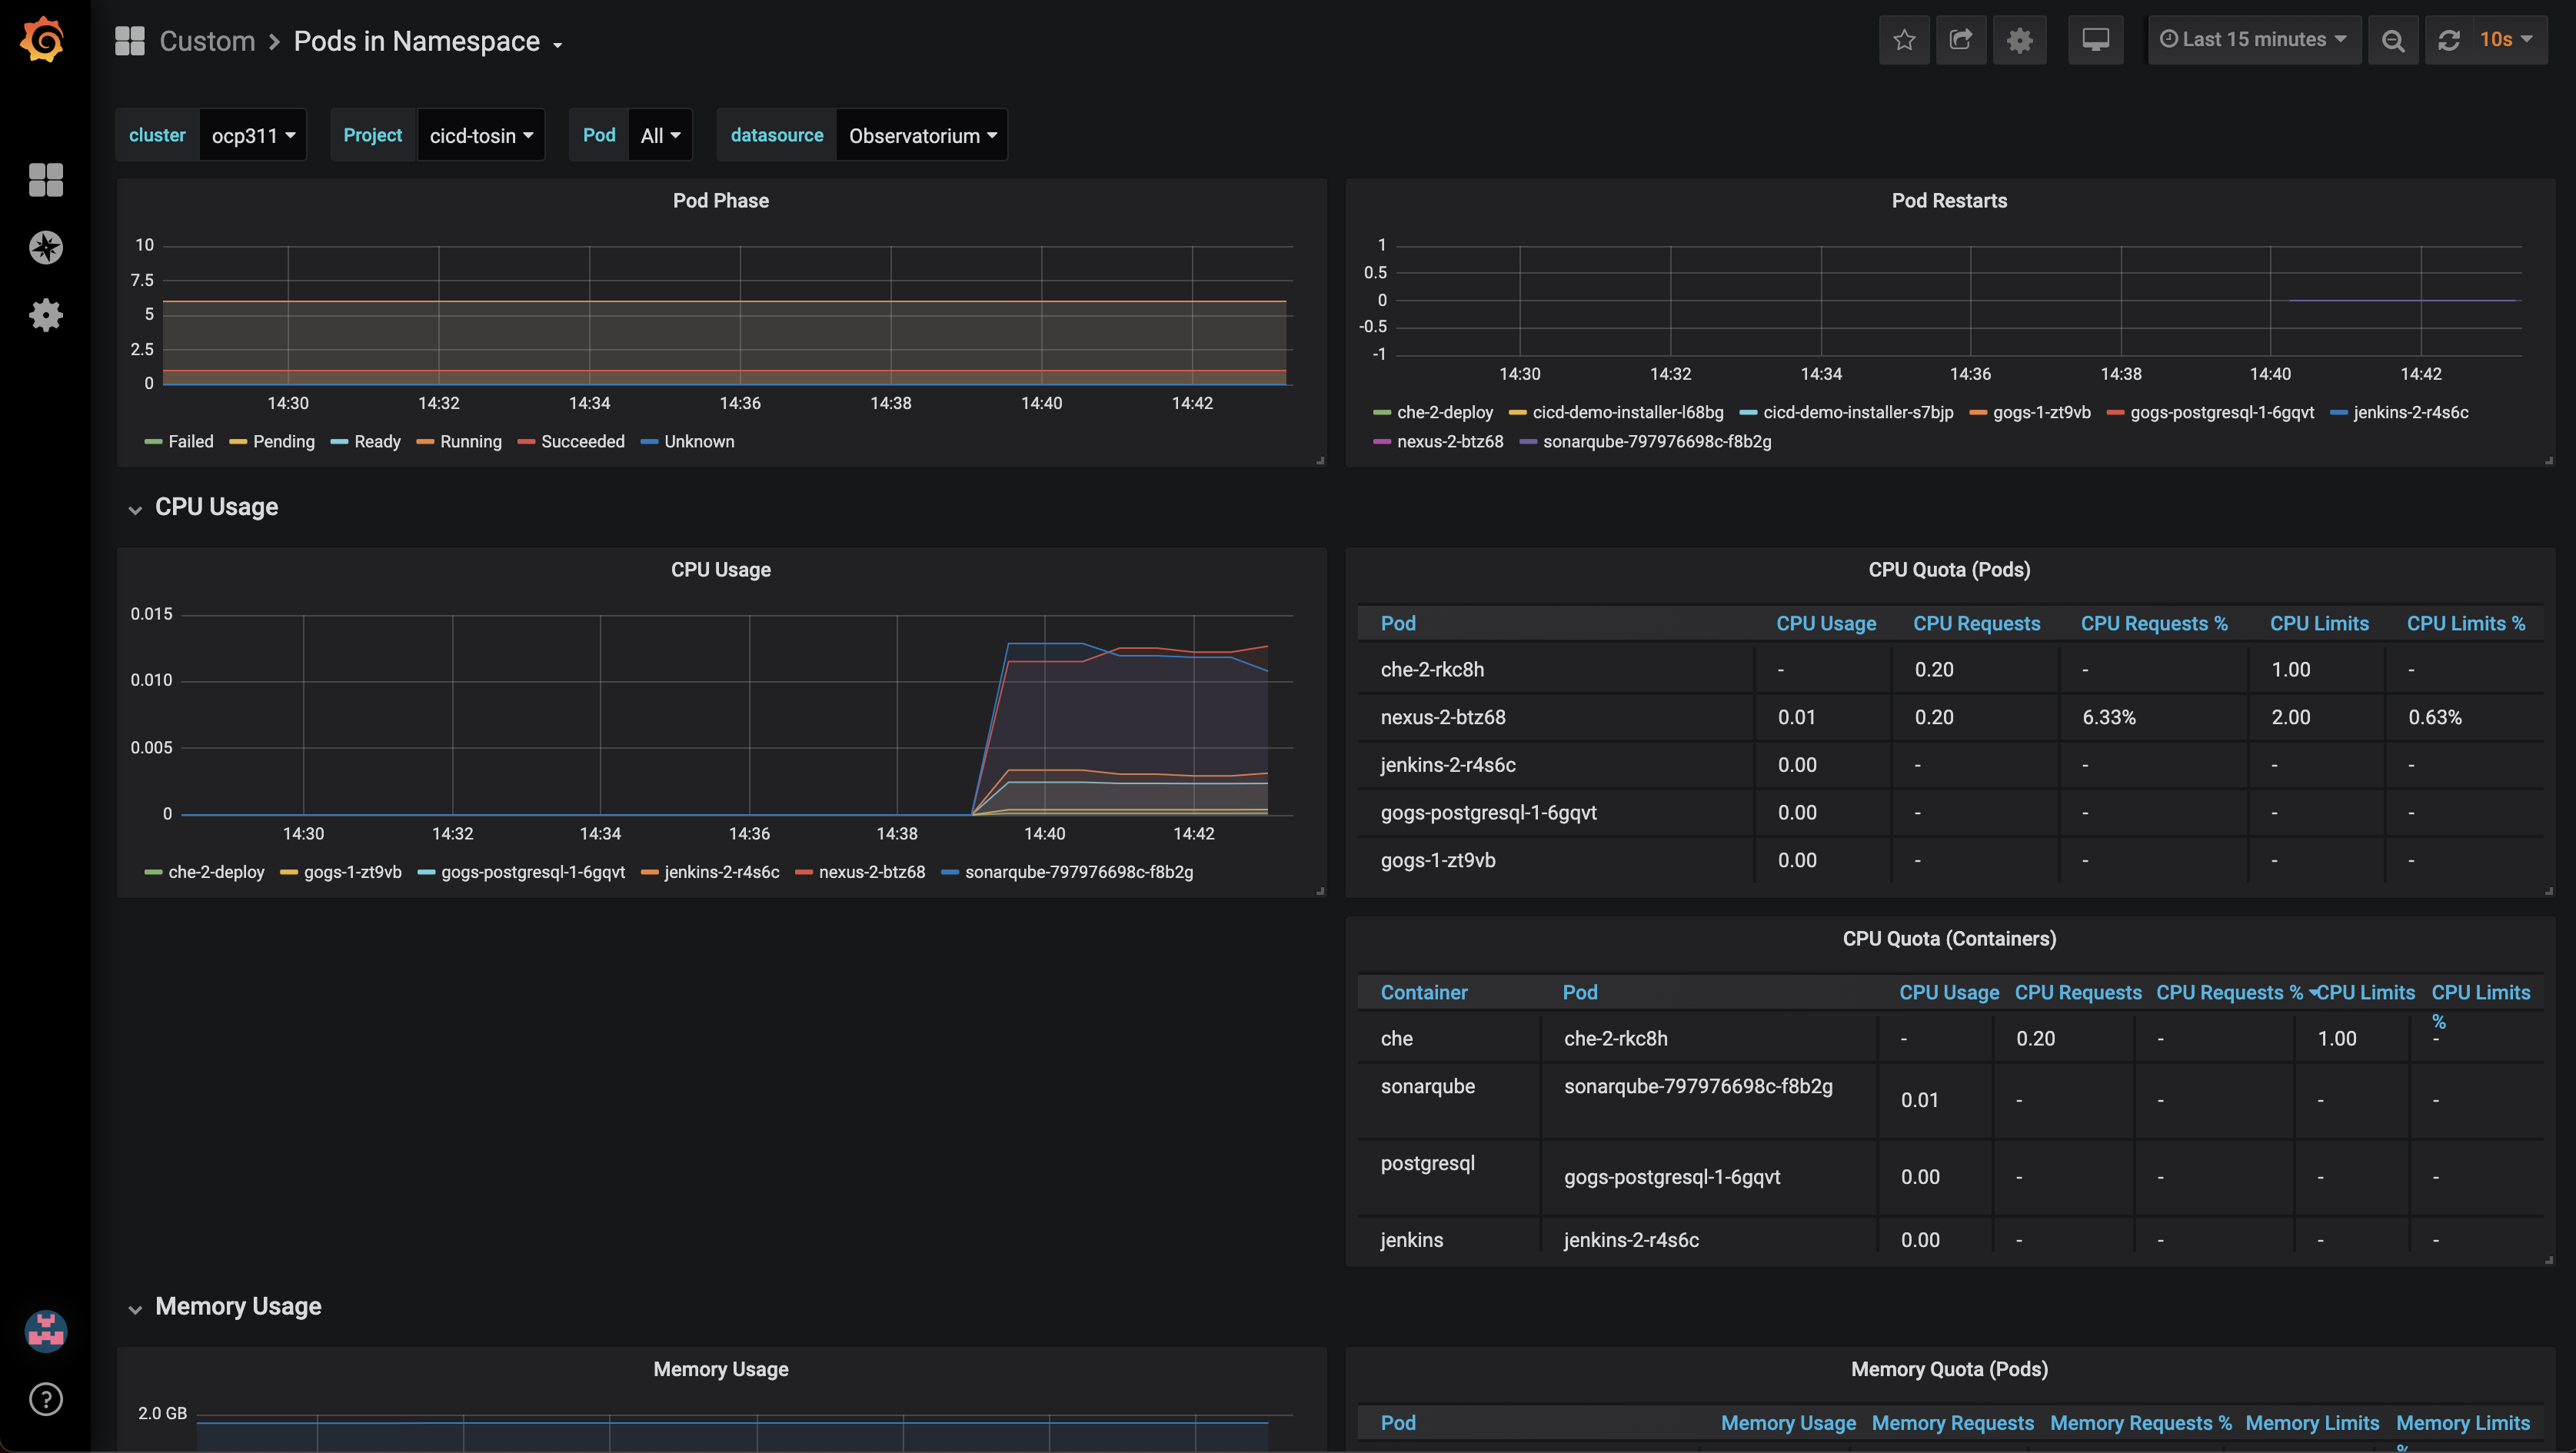Open the Explore compass icon
This screenshot has width=2576, height=1453.
pos(46,248)
